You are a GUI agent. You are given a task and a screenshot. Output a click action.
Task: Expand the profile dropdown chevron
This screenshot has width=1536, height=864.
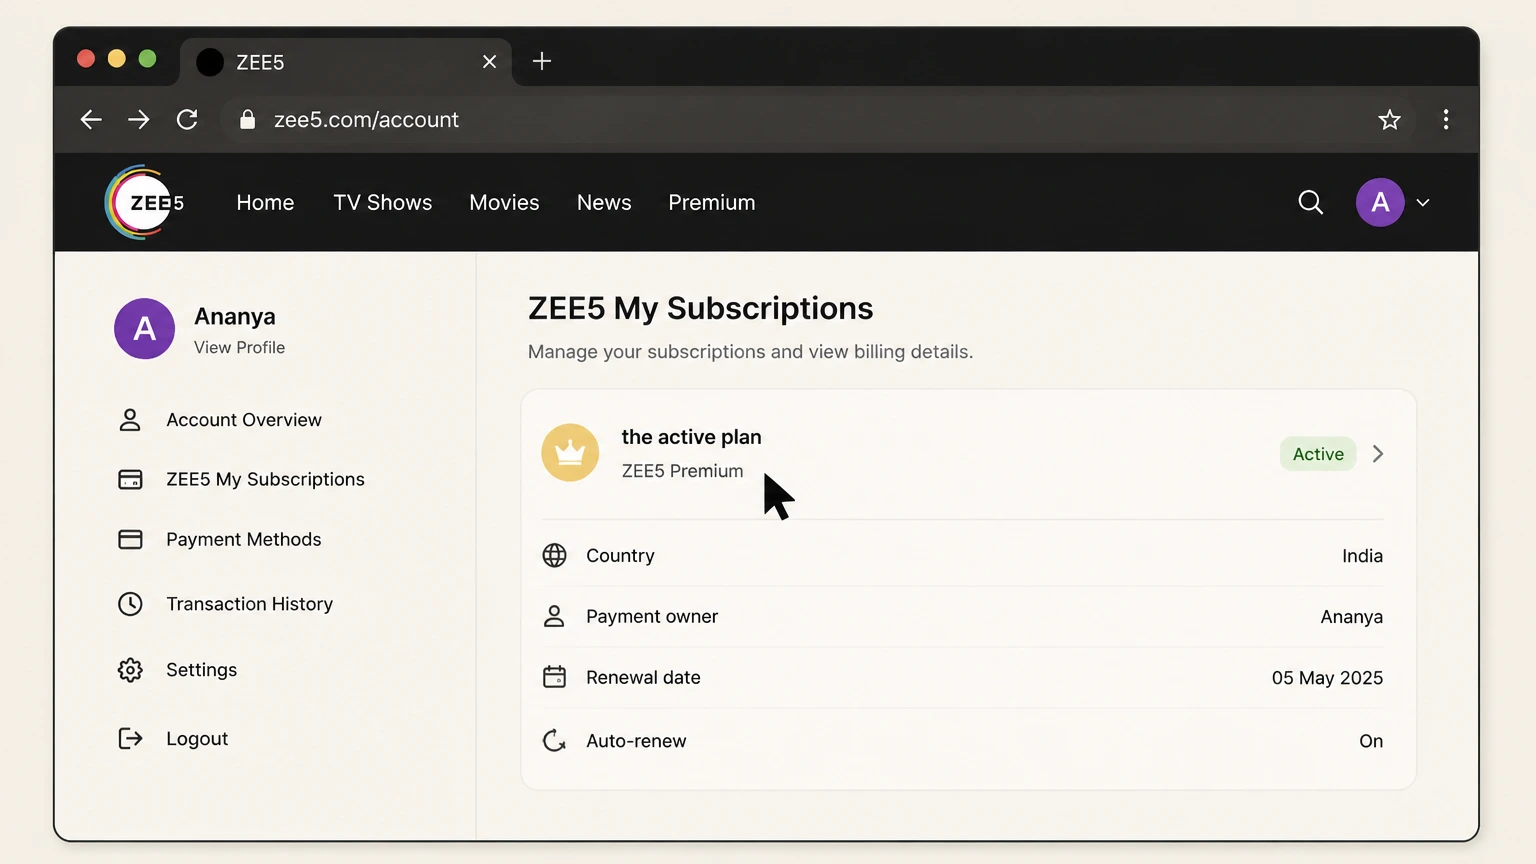coord(1423,202)
